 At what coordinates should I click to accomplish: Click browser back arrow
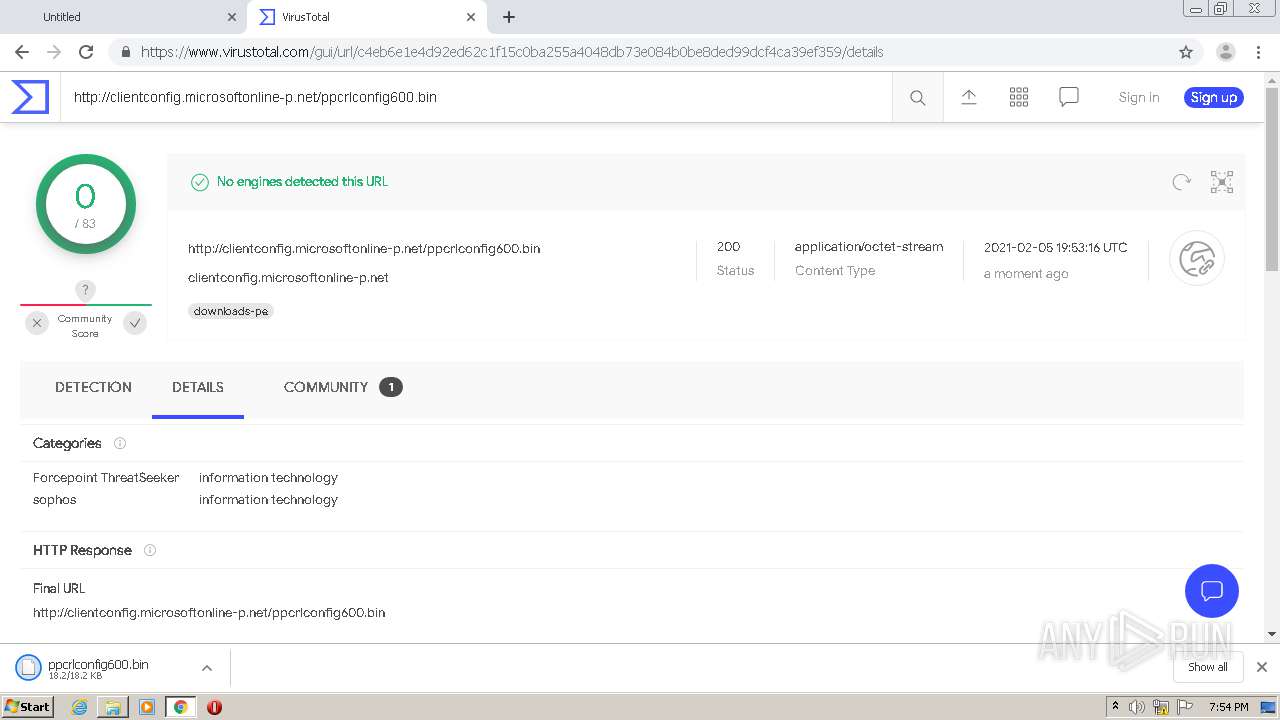tap(22, 52)
